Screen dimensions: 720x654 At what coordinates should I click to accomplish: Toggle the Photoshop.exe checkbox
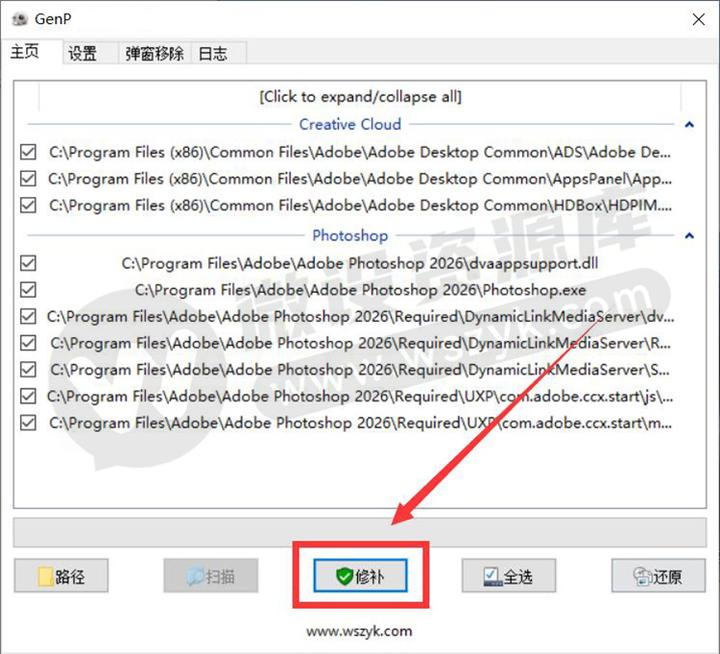[x=28, y=290]
